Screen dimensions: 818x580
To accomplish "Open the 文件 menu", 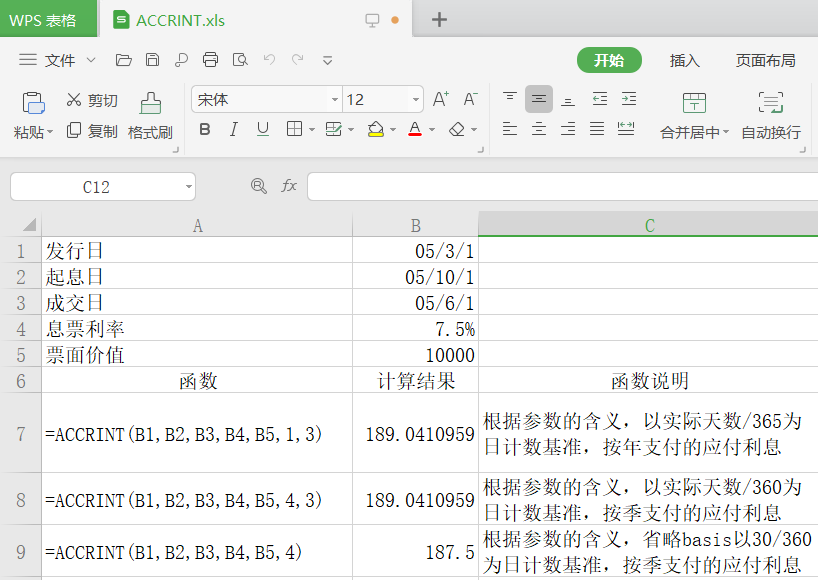I will point(60,60).
